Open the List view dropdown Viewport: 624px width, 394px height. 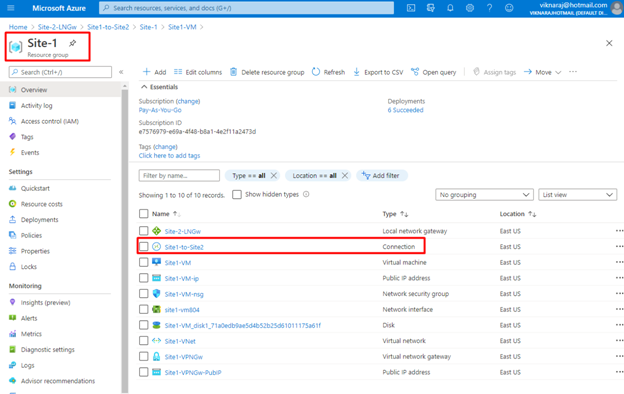click(577, 195)
